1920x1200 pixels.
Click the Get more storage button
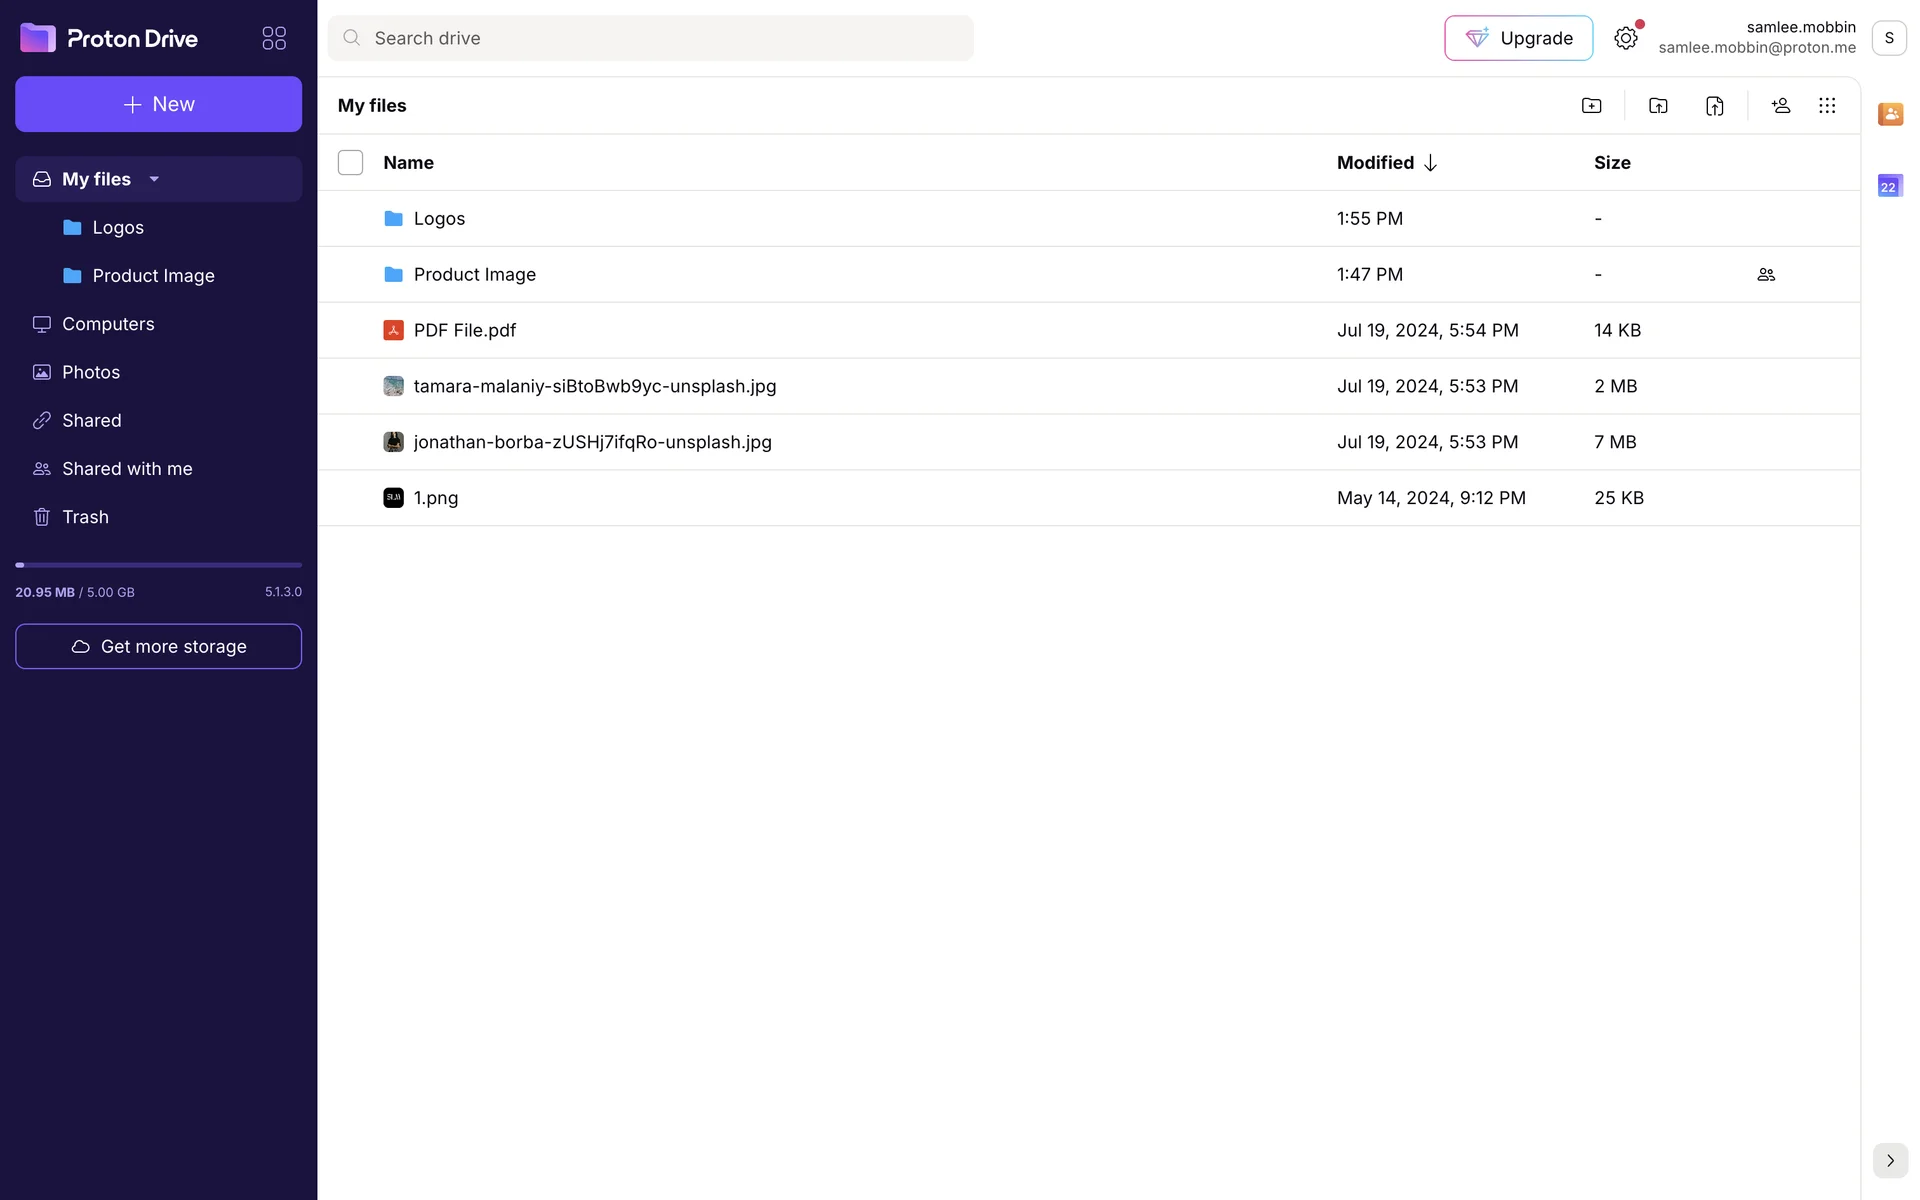point(158,646)
